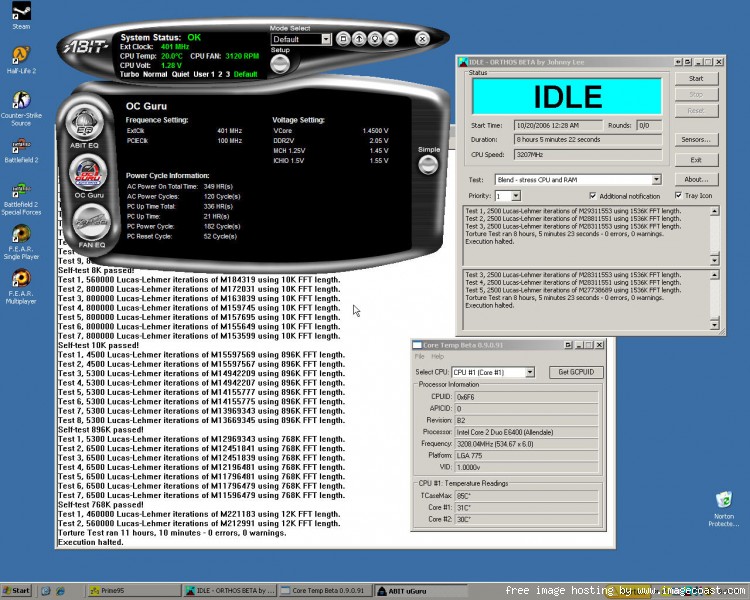750x600 pixels.
Task: Click the ORTHOS Start button
Action: tap(696, 78)
